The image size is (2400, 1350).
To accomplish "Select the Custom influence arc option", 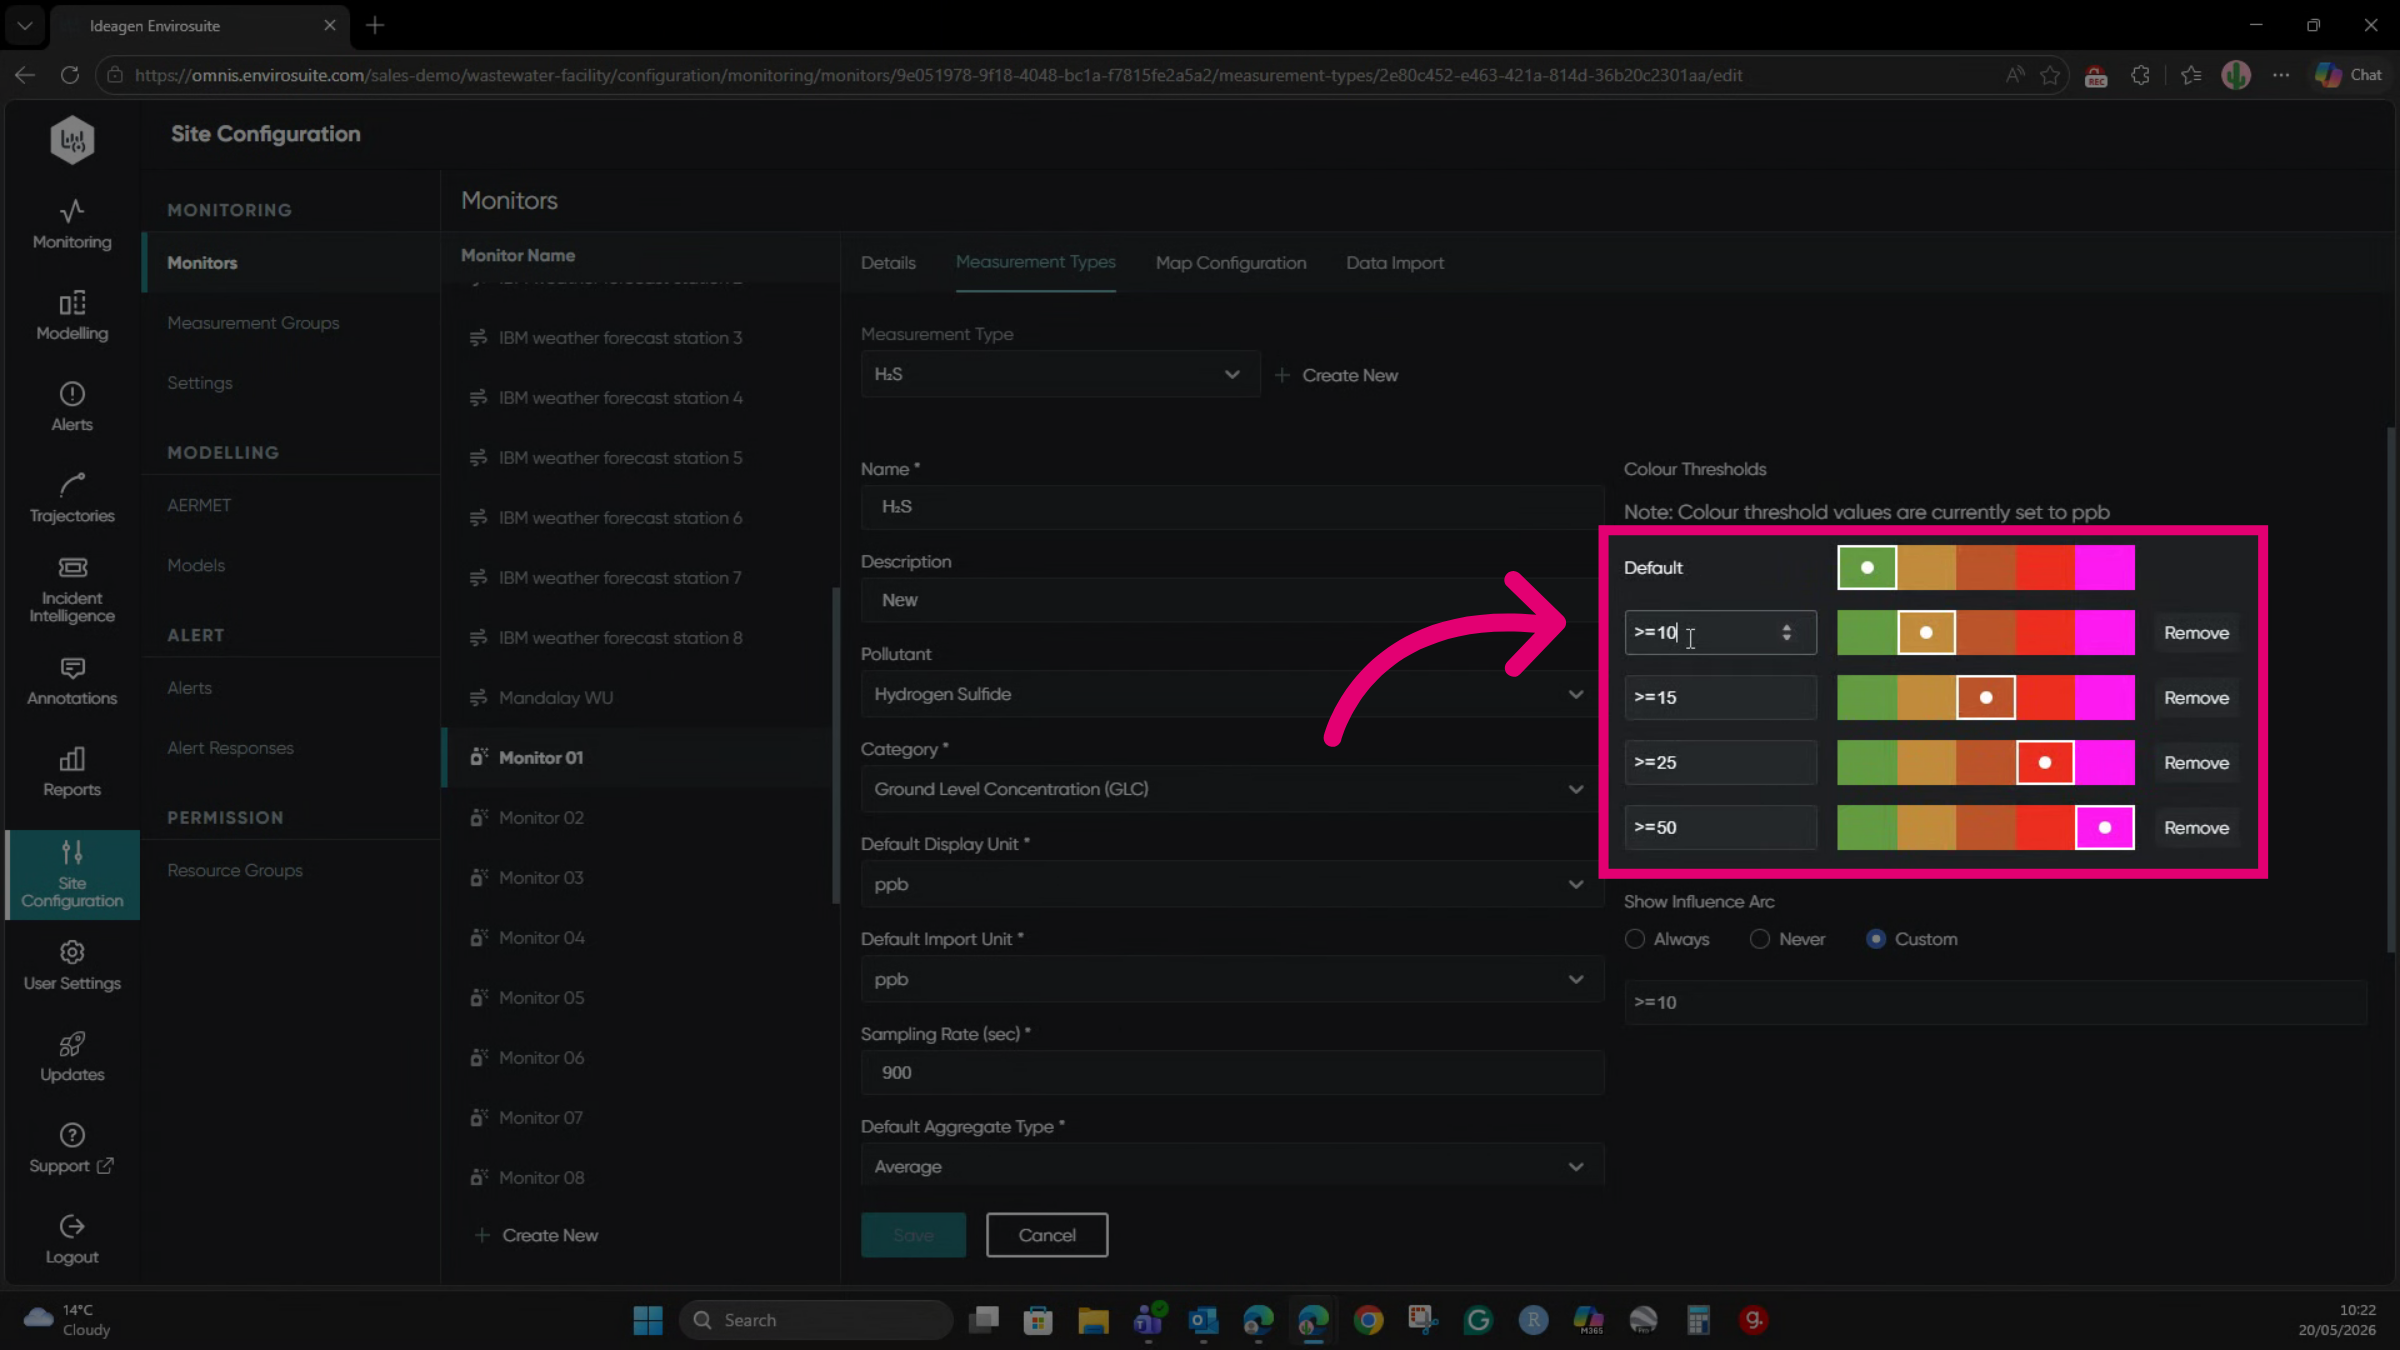I will [x=1876, y=939].
